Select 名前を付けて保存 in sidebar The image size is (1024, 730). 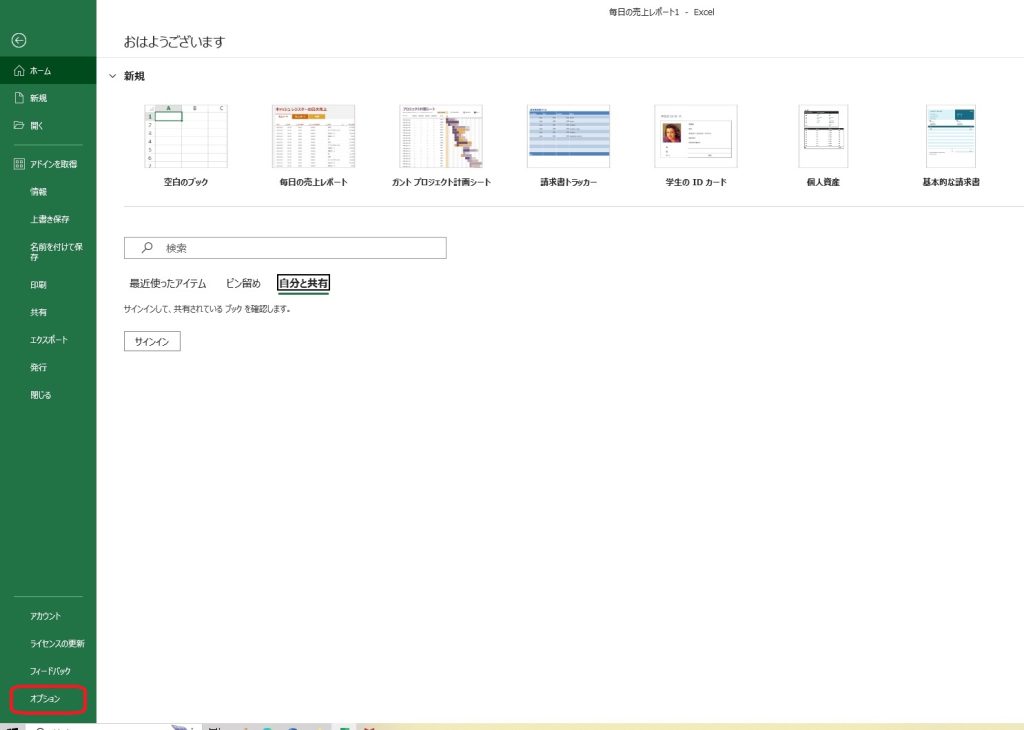[x=55, y=251]
